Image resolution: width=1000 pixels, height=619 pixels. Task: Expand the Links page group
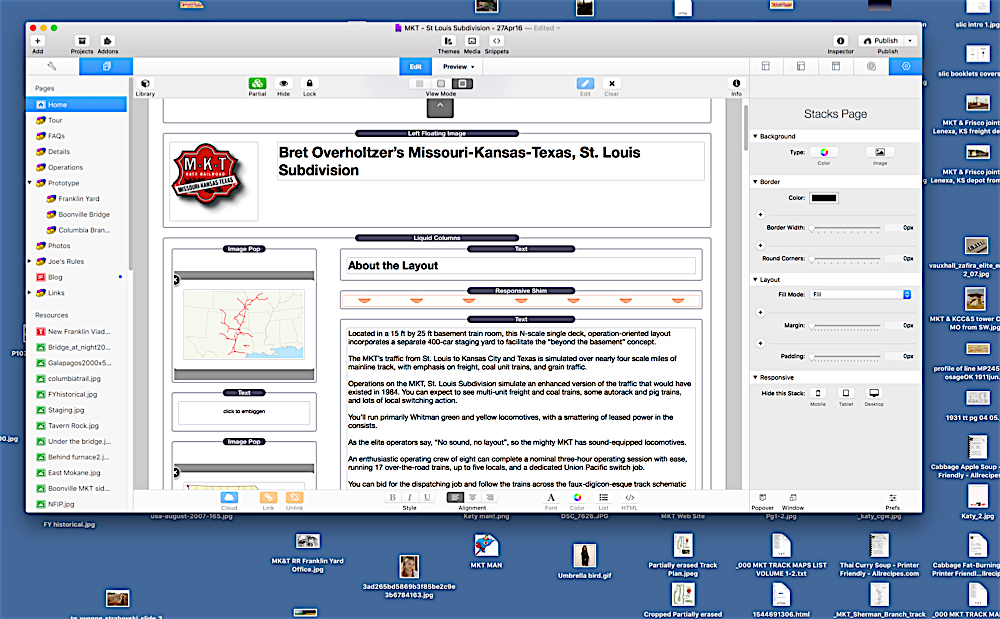point(29,293)
